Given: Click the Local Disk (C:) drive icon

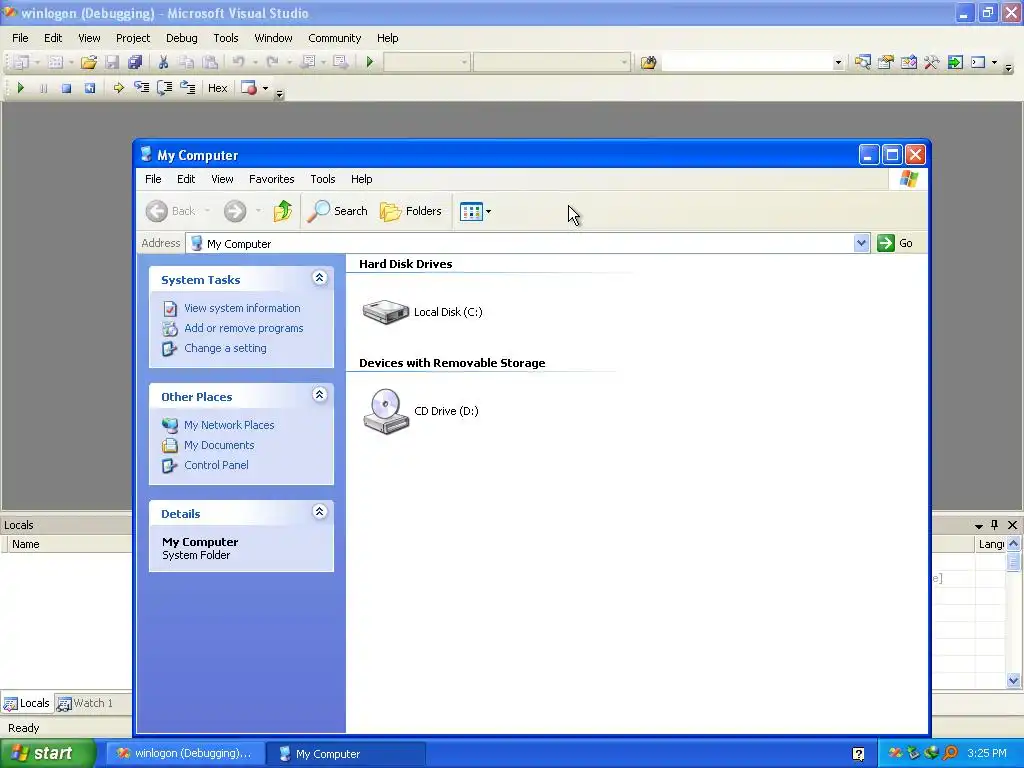Looking at the screenshot, I should point(385,312).
